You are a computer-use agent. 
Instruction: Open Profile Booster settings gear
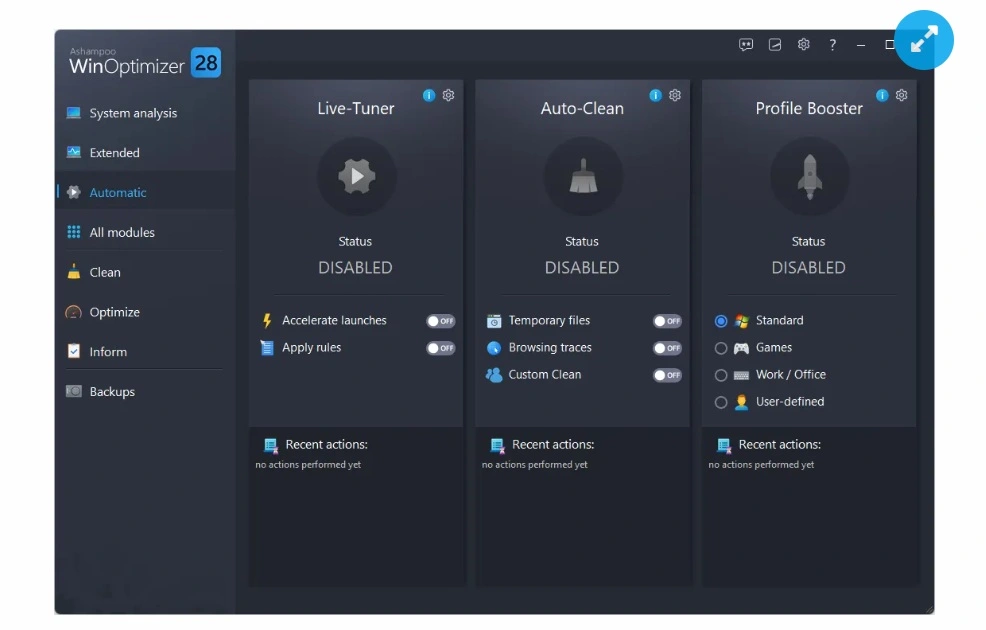(x=901, y=95)
